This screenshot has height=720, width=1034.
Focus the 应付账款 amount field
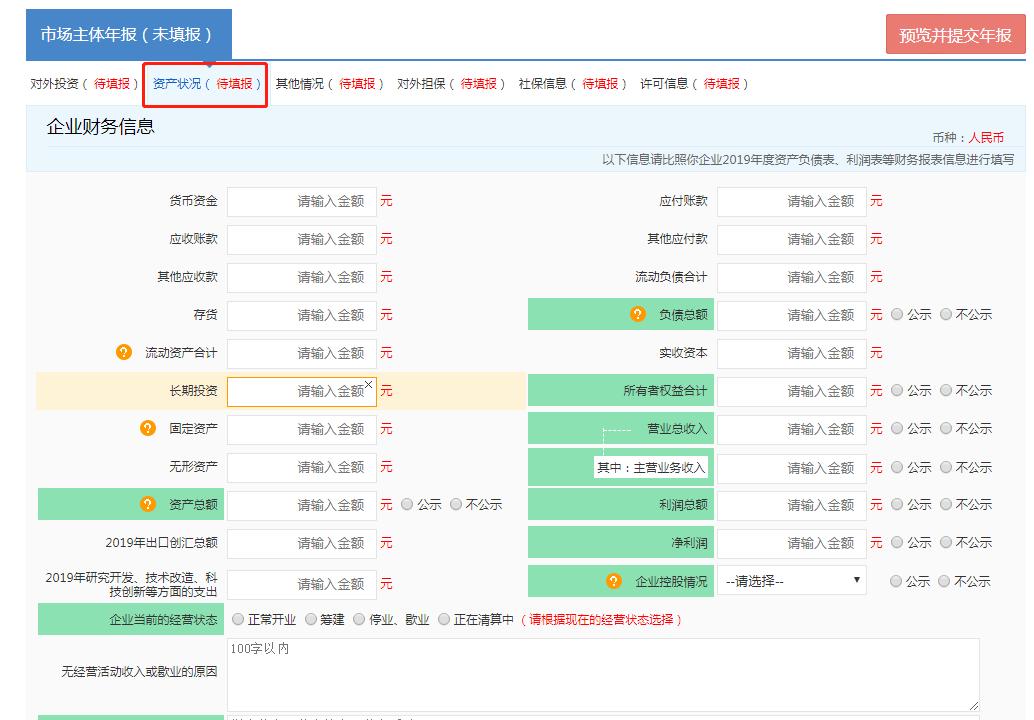792,201
